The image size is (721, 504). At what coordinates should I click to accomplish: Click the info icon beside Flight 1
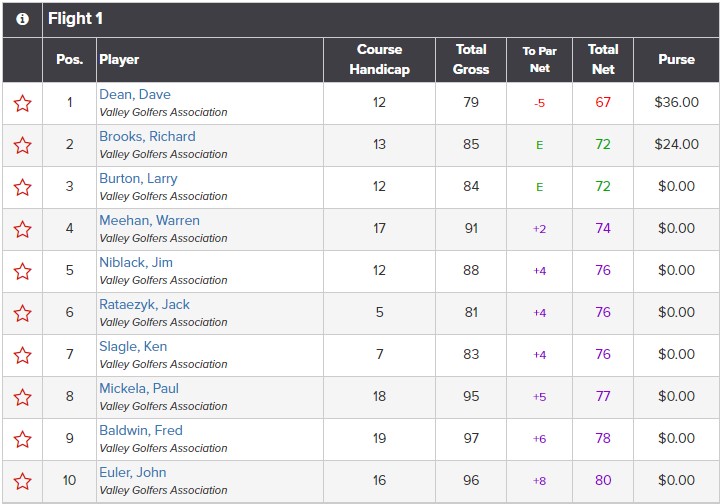(x=22, y=19)
